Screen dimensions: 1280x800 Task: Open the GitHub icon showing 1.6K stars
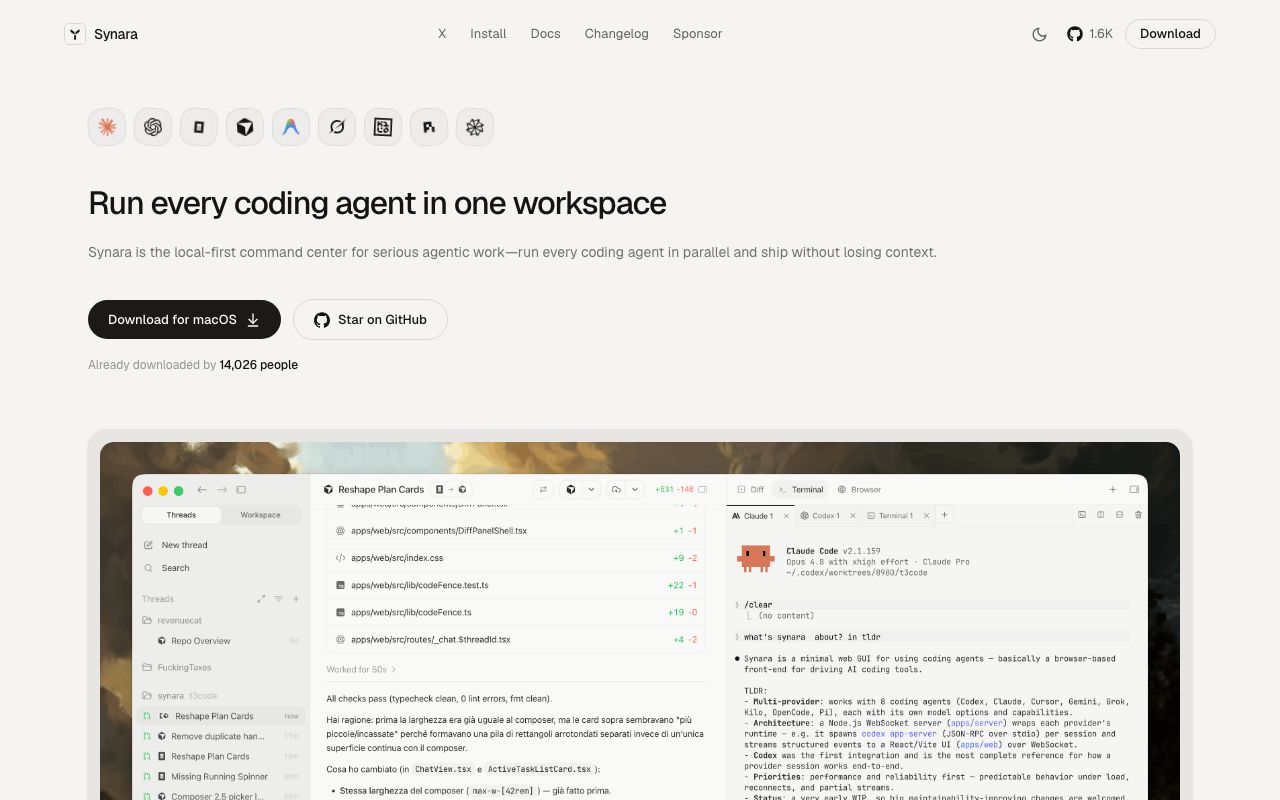[x=1075, y=34]
